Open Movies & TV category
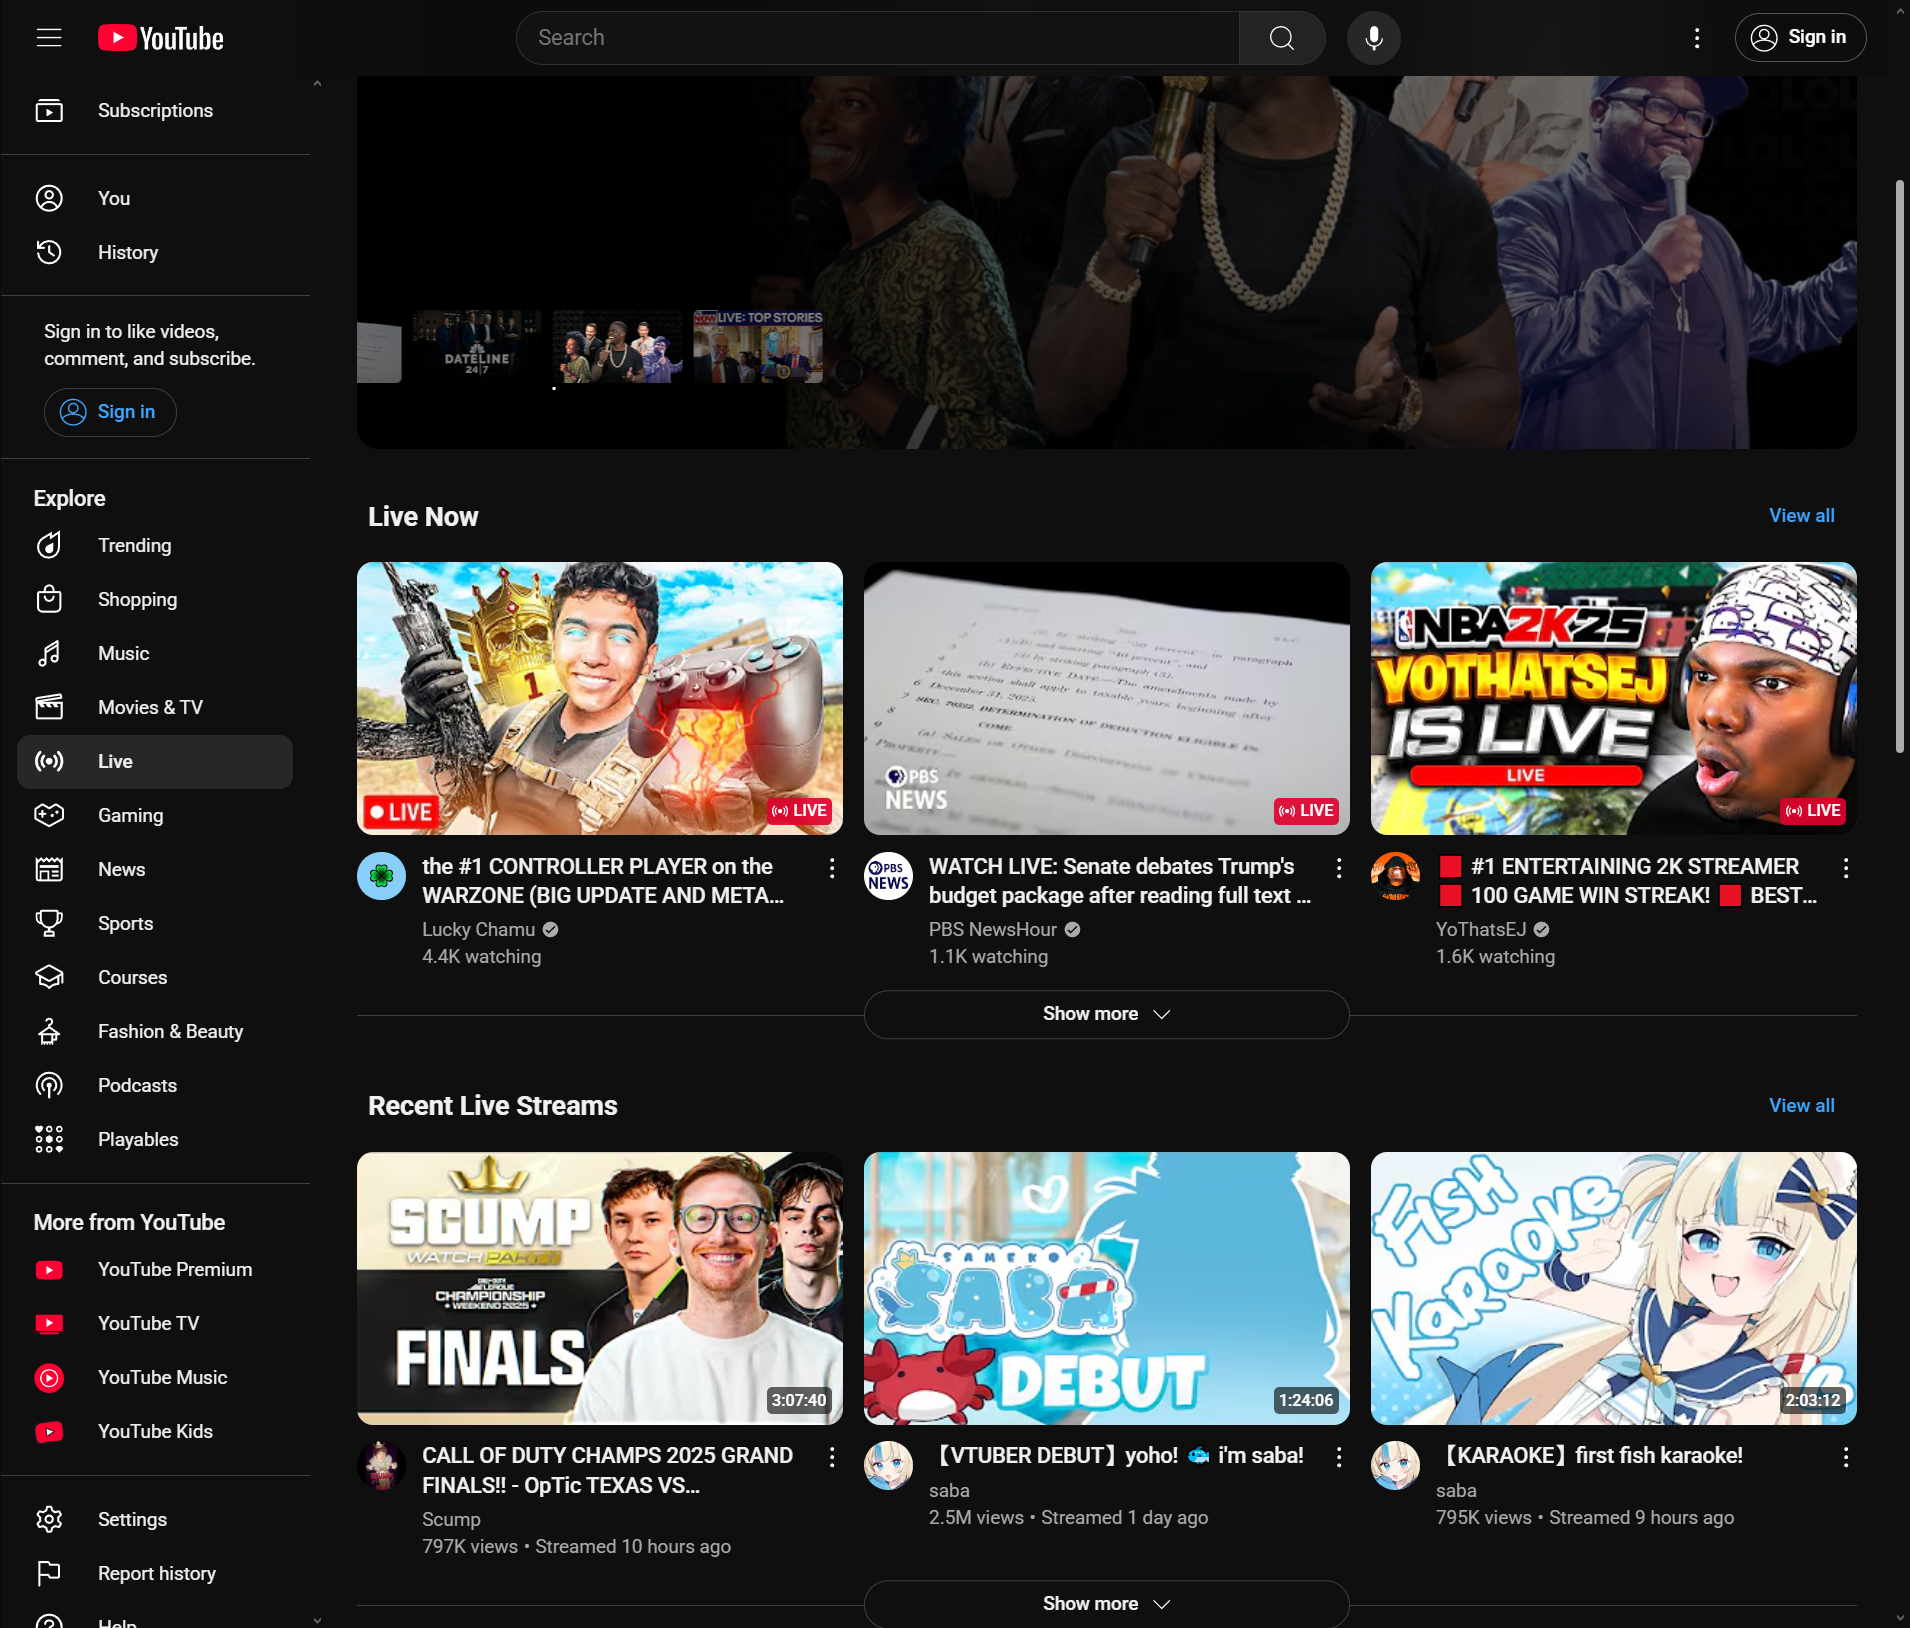Image resolution: width=1910 pixels, height=1628 pixels. pos(155,708)
